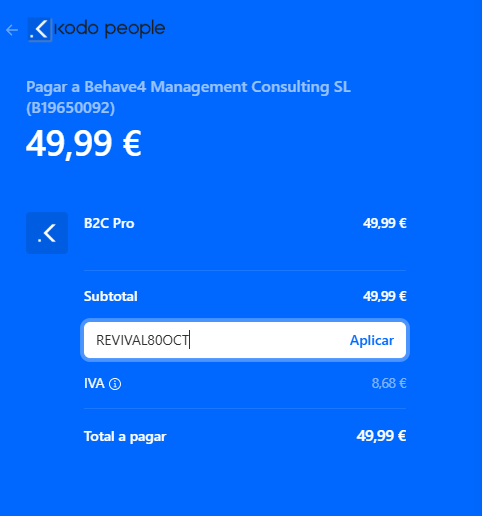The image size is (482, 516).
Task: Apply the promo code with Aplicar
Action: 372,340
